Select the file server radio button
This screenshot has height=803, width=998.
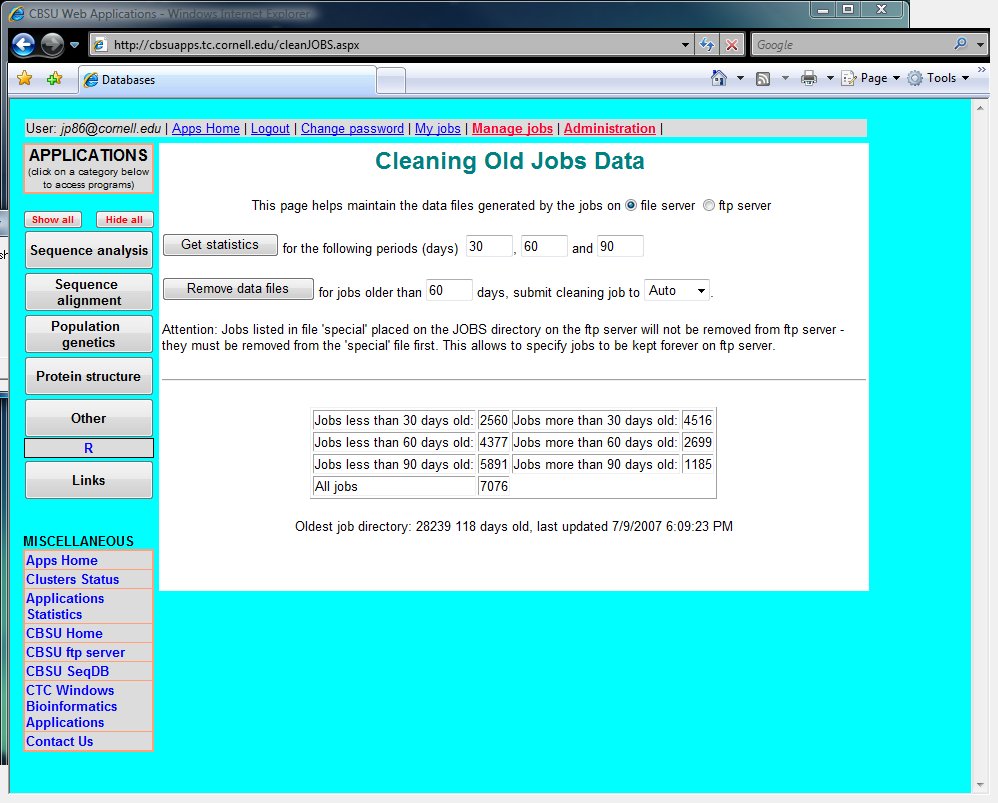point(630,205)
